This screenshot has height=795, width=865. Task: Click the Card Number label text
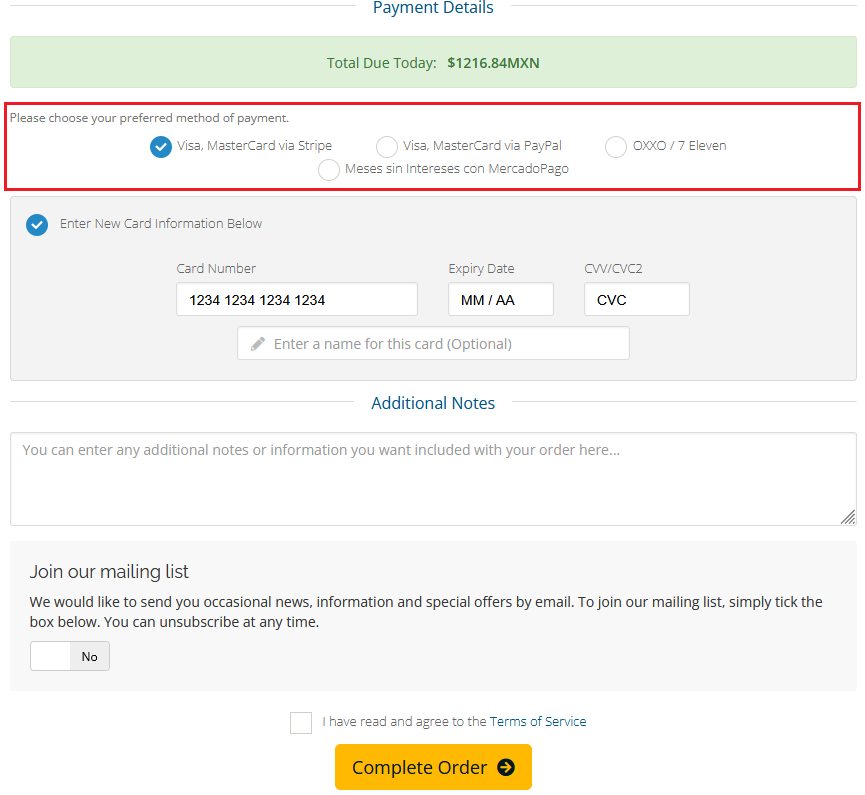tap(216, 268)
